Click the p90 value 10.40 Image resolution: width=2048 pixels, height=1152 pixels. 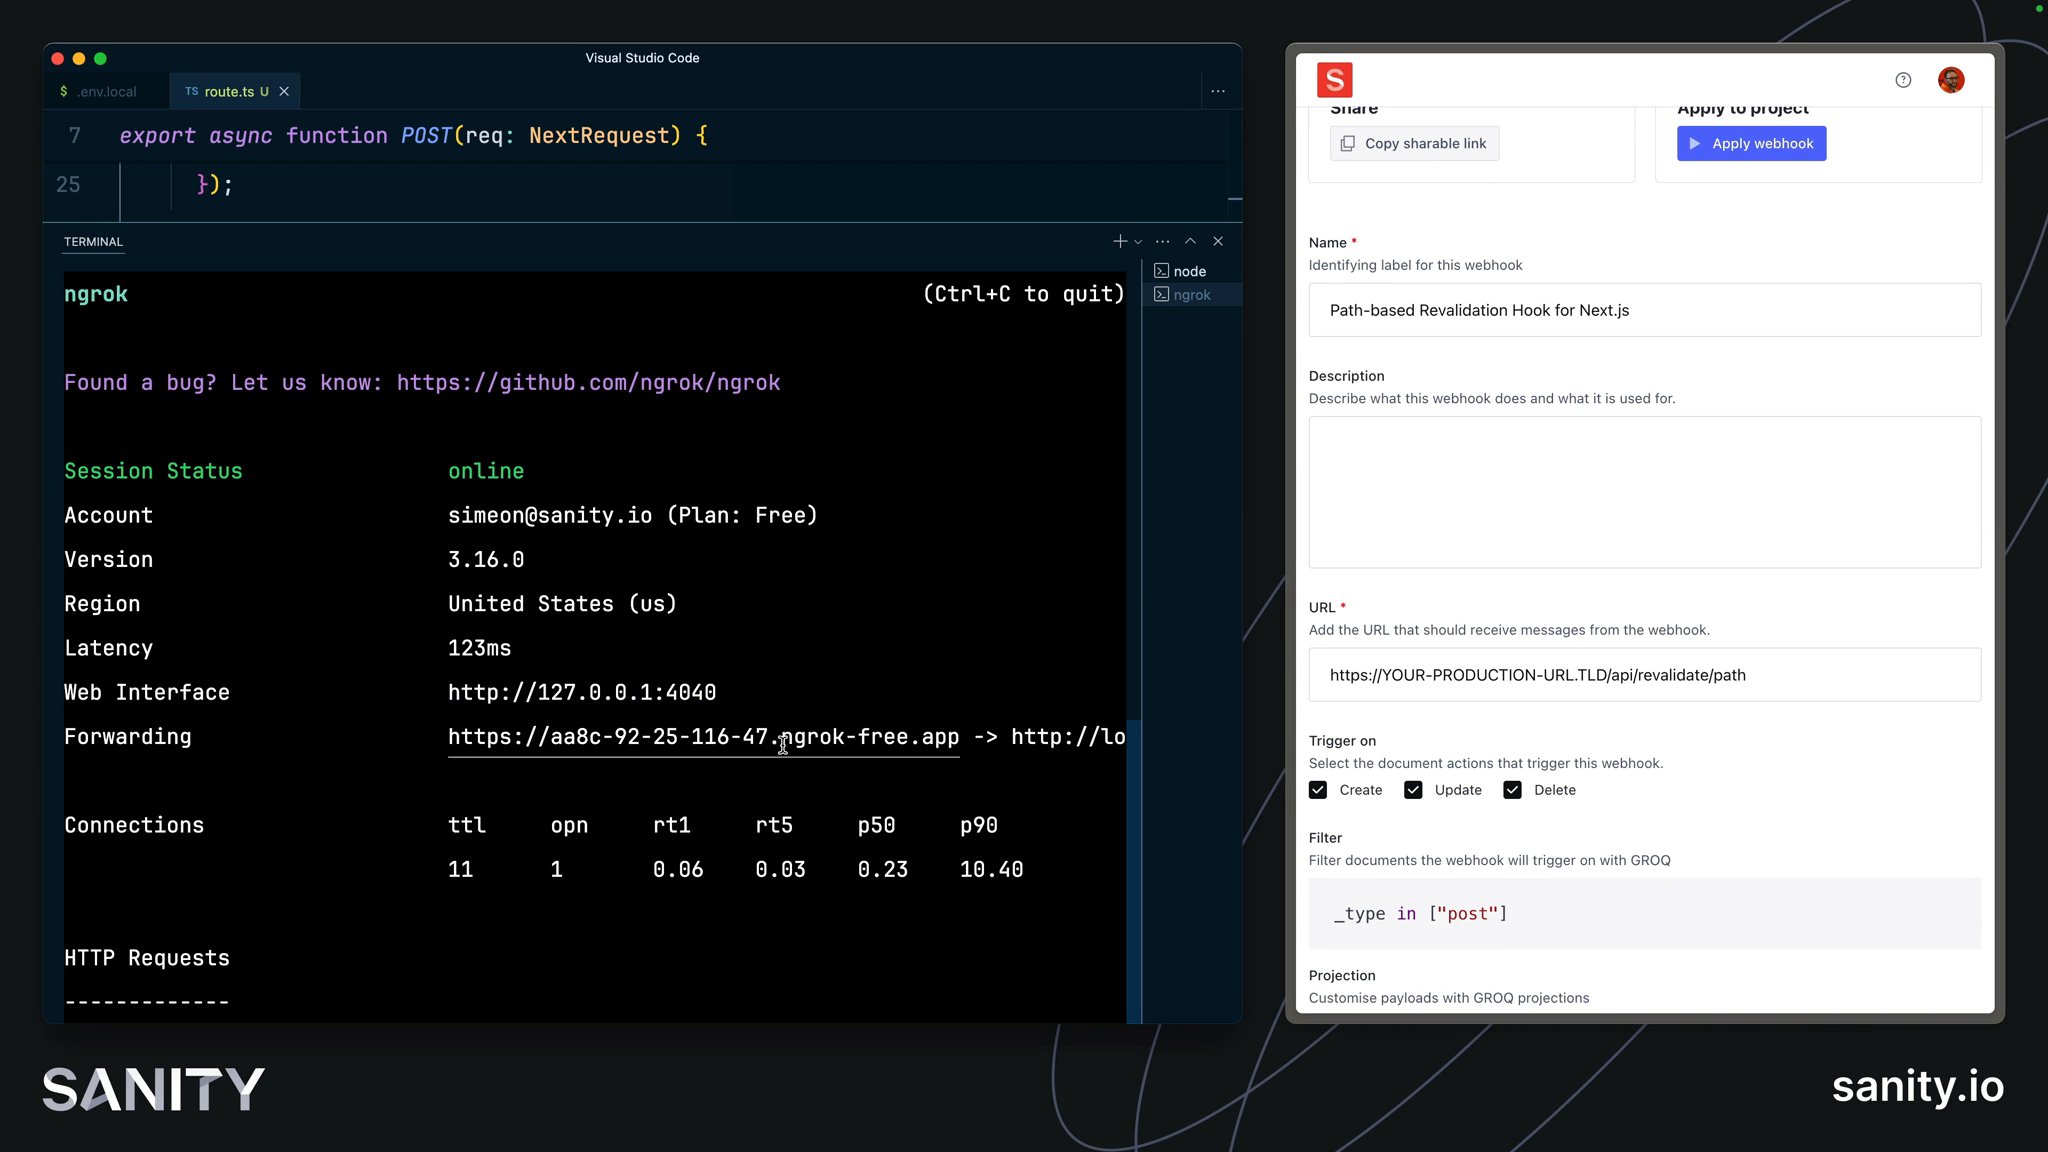point(991,871)
